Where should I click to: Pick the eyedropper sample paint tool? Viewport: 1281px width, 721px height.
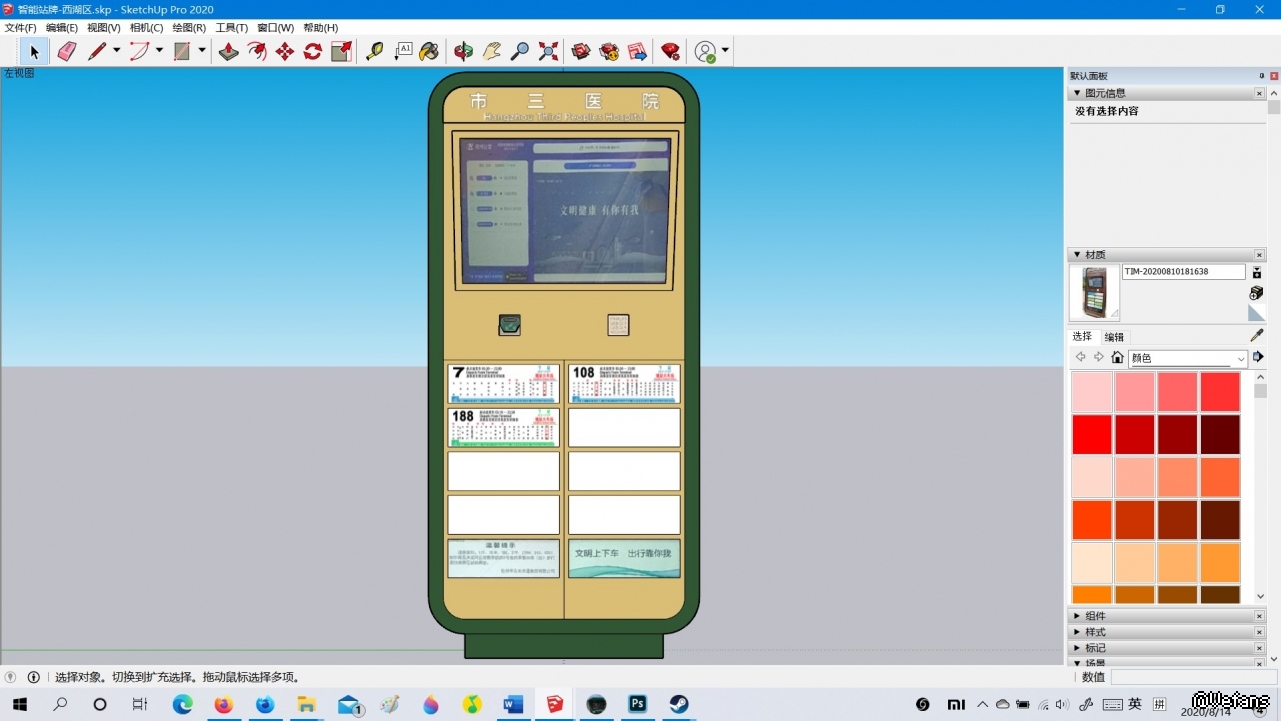click(1257, 336)
